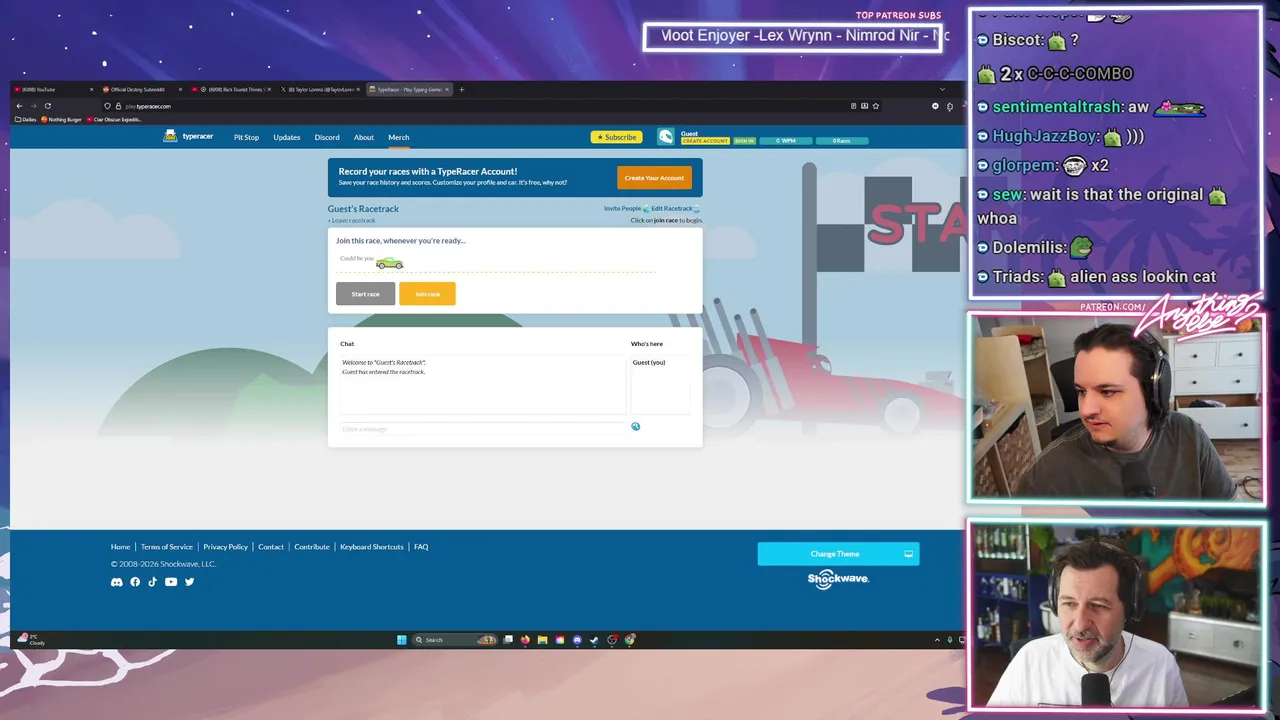The width and height of the screenshot is (1280, 720).
Task: Click Create Account under Guest
Action: pyautogui.click(x=705, y=141)
